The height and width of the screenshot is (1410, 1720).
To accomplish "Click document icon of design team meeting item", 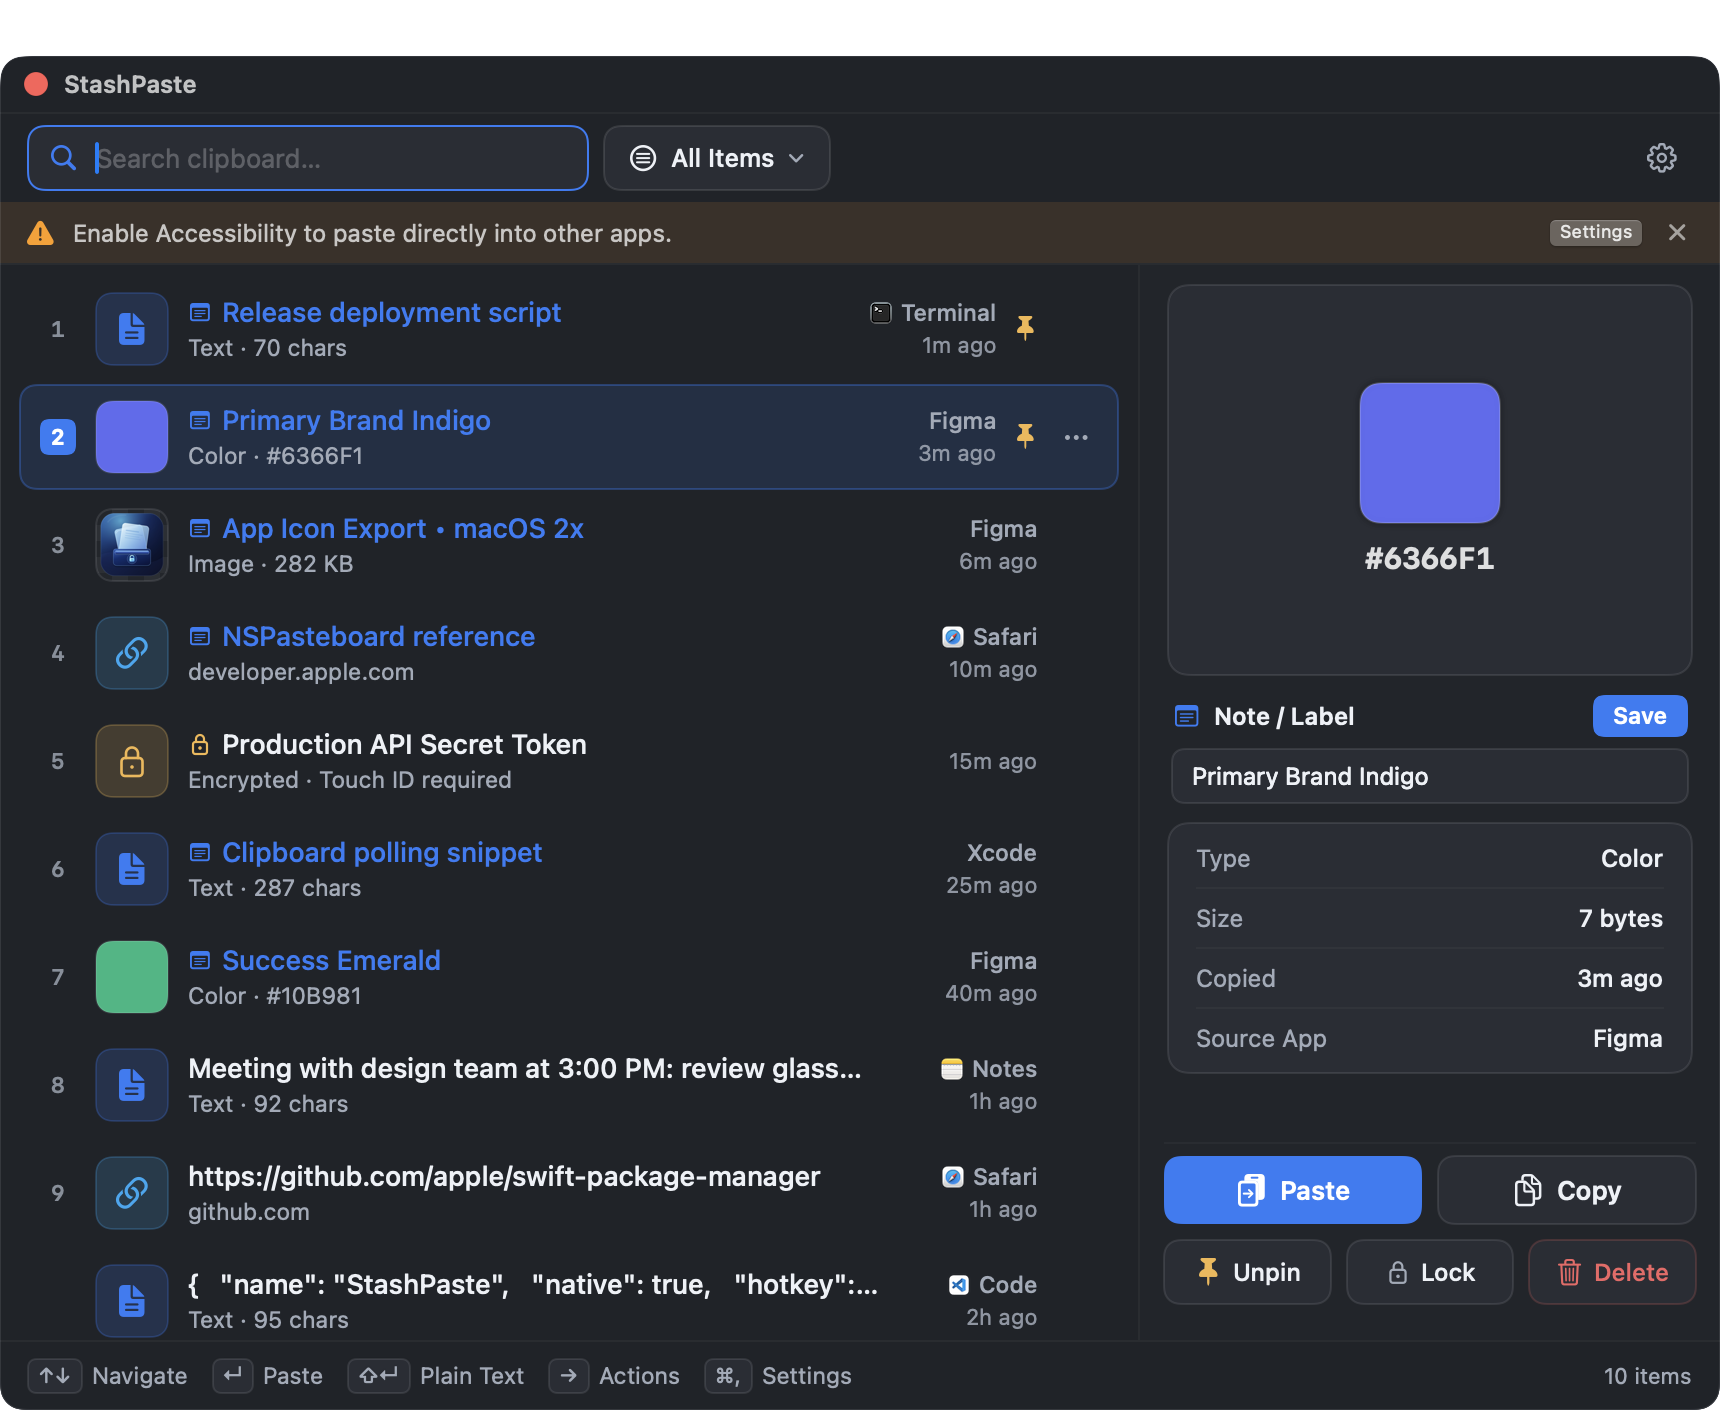I will pyautogui.click(x=132, y=1085).
